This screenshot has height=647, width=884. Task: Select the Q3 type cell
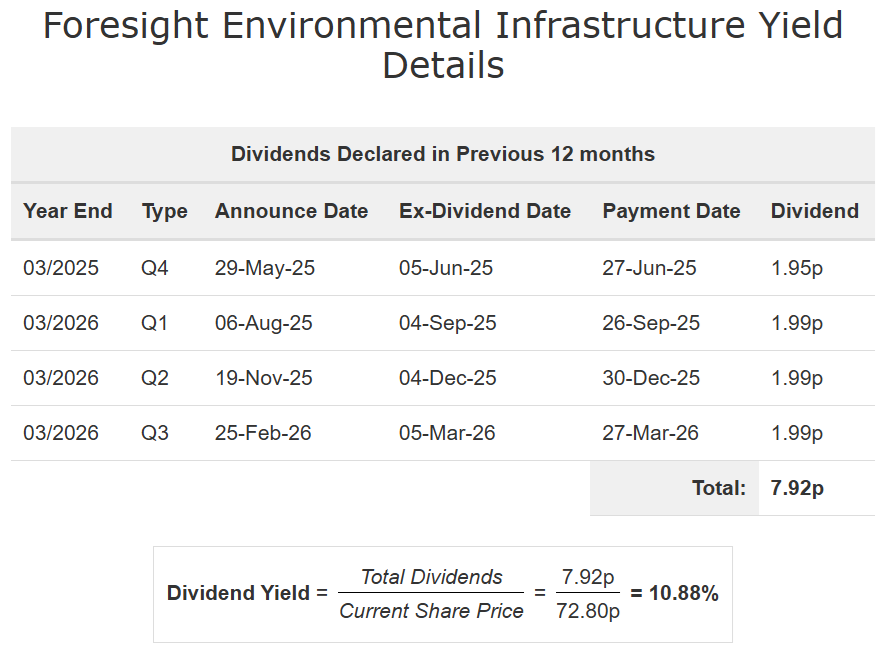pos(155,433)
